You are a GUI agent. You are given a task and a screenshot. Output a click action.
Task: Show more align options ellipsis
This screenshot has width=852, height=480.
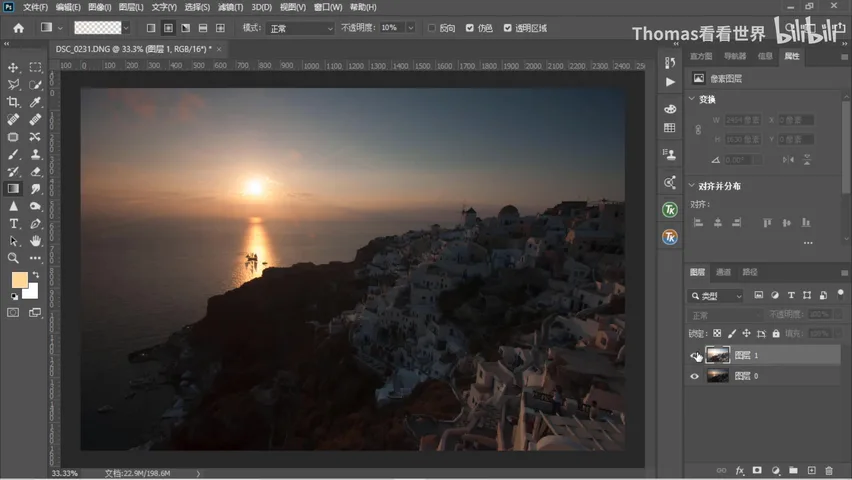tap(808, 243)
